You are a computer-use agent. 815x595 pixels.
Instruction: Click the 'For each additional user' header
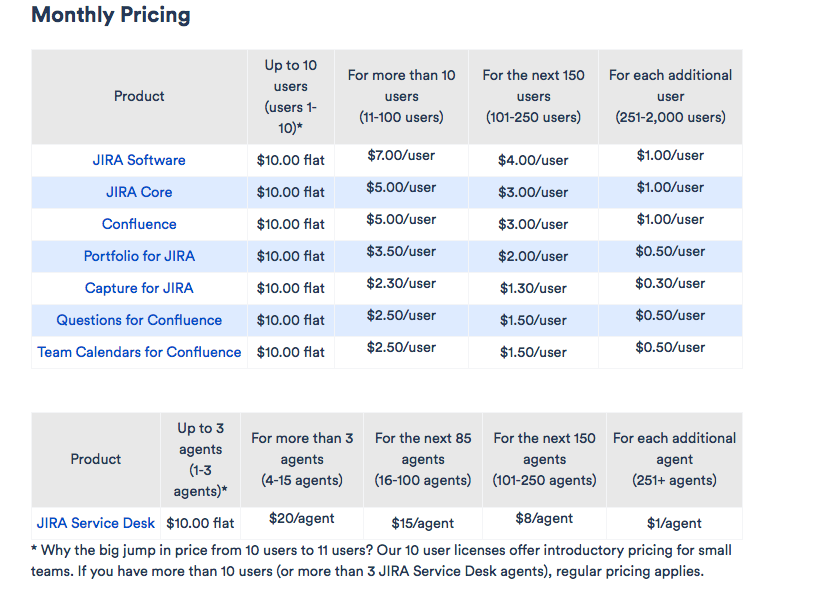670,96
